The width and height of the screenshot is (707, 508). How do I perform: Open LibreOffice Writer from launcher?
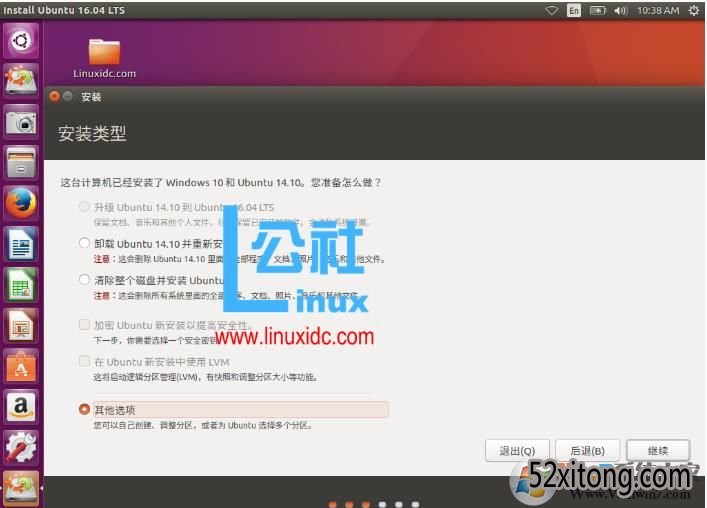(x=21, y=244)
